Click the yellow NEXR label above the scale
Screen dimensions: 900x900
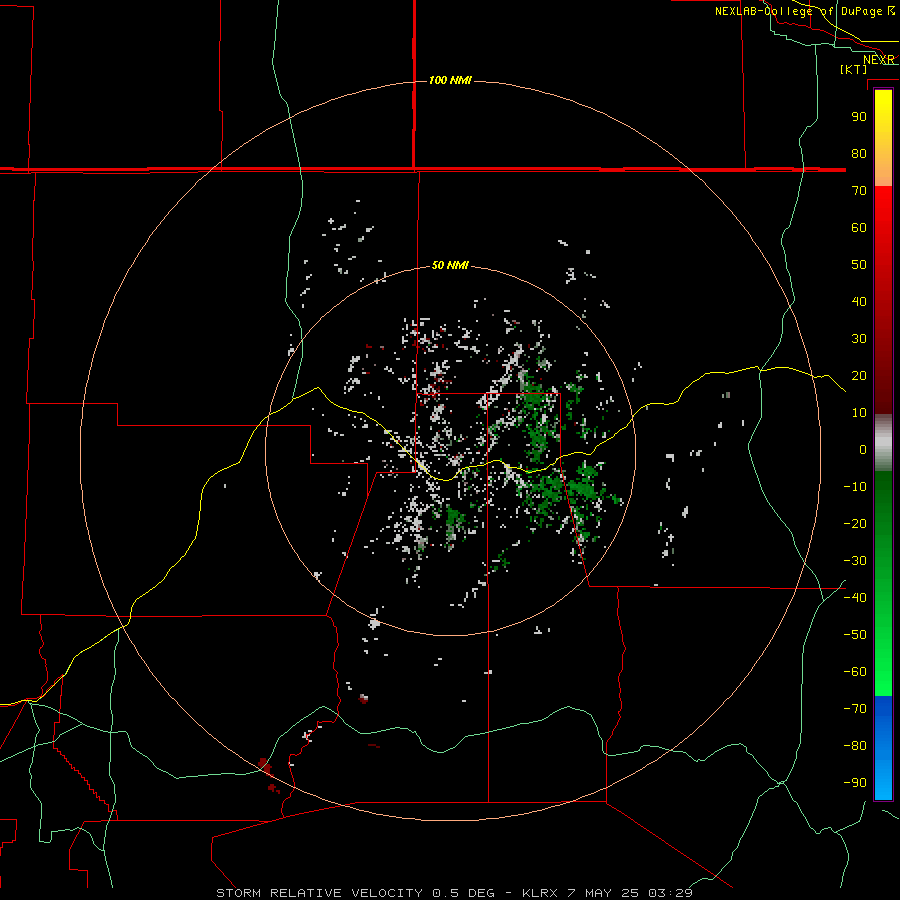879,60
